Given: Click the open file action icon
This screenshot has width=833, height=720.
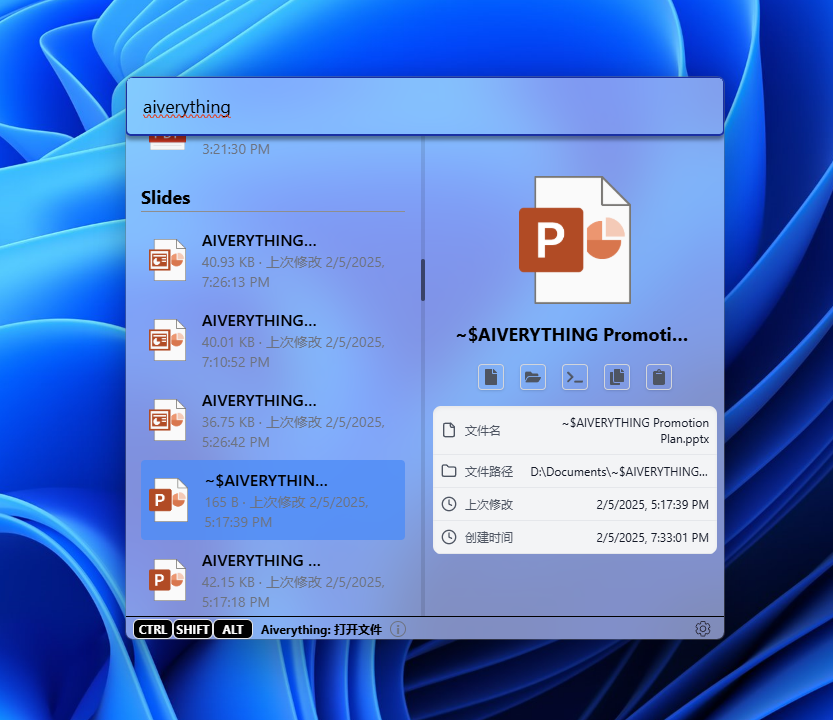Looking at the screenshot, I should [x=490, y=377].
